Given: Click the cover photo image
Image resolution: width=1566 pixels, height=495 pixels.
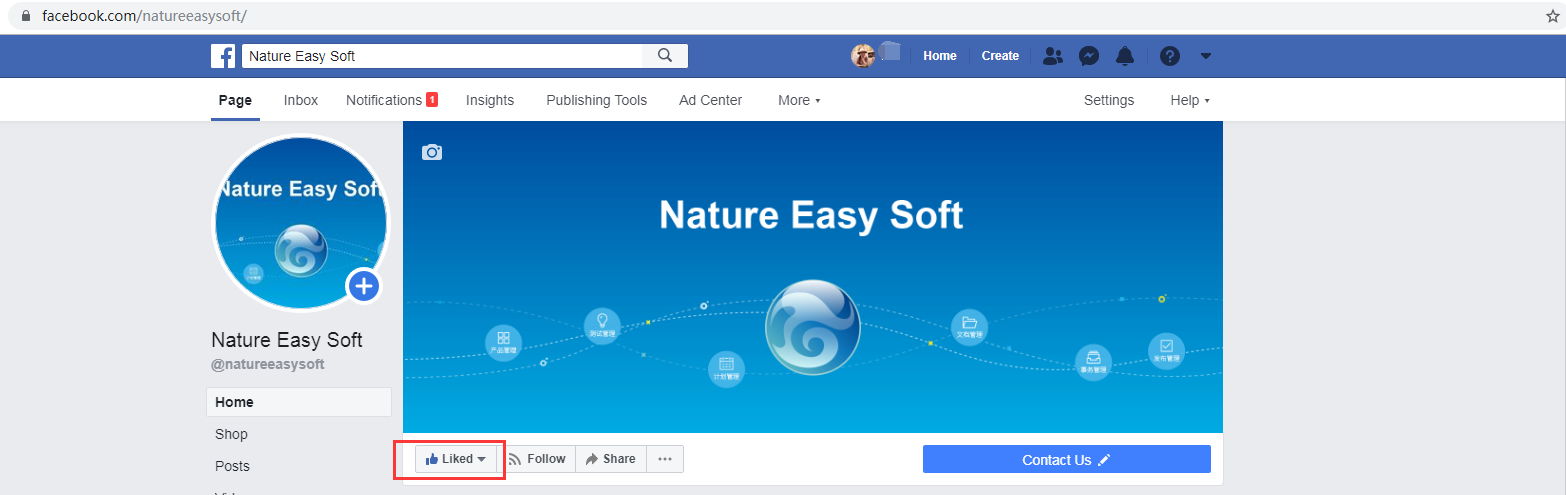Looking at the screenshot, I should point(812,277).
